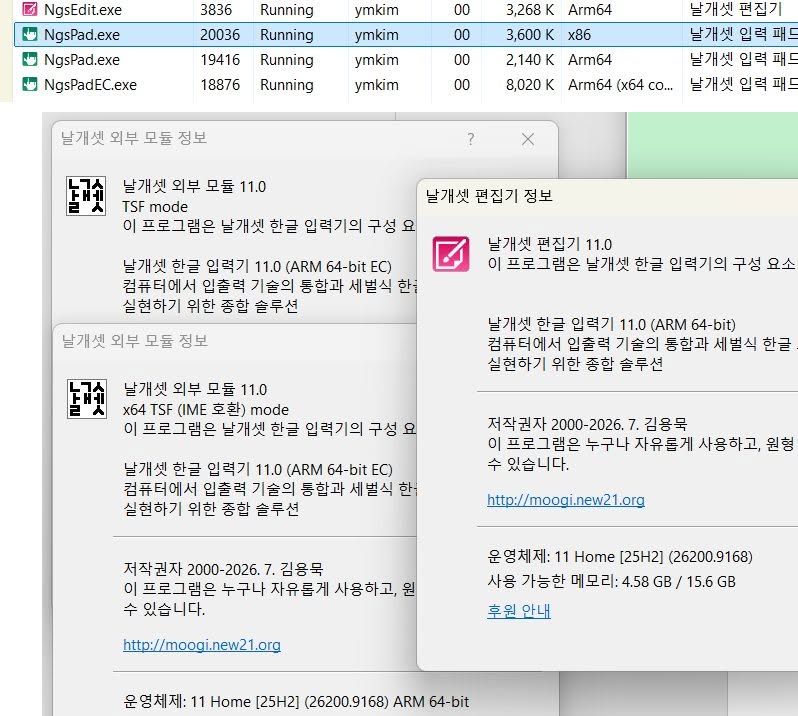Click icon of NgsPad.exe with PID 19416
Image resolution: width=798 pixels, height=716 pixels.
pos(30,59)
